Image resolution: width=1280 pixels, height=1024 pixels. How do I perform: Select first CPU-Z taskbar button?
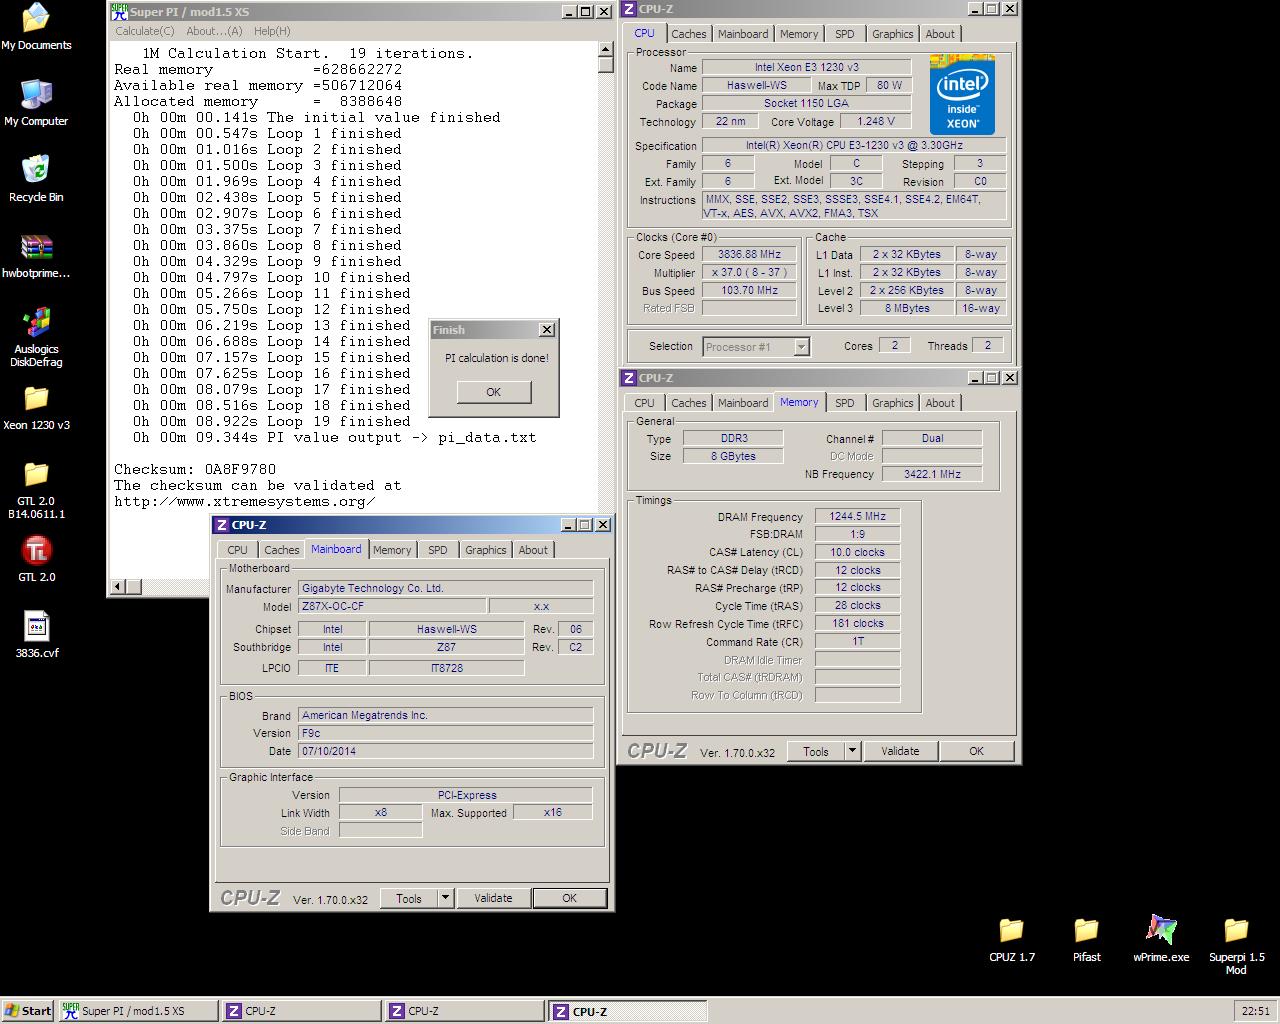pyautogui.click(x=302, y=1011)
